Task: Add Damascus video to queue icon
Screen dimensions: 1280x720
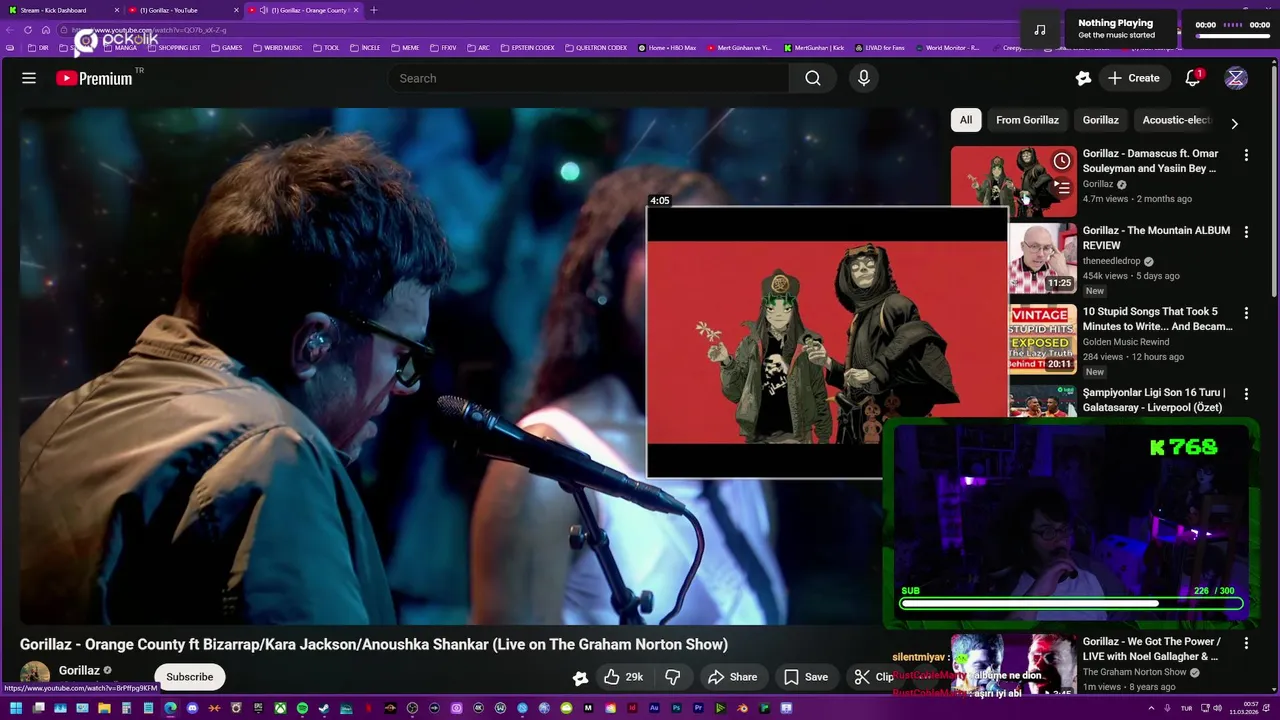Action: [x=1062, y=187]
